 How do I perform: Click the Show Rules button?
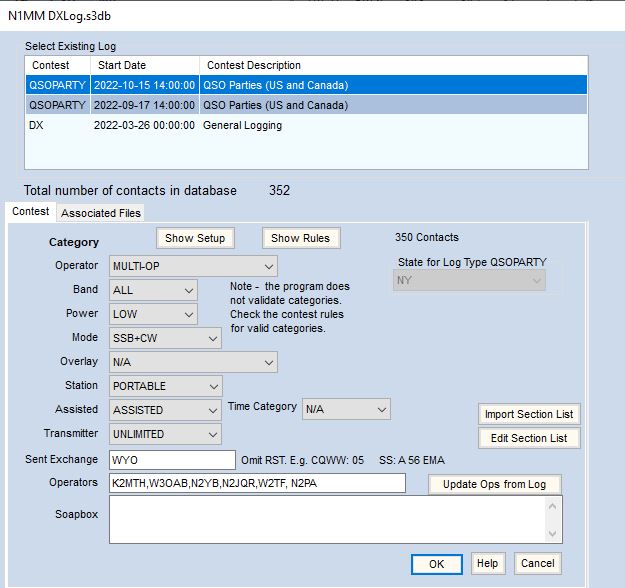pyautogui.click(x=301, y=238)
